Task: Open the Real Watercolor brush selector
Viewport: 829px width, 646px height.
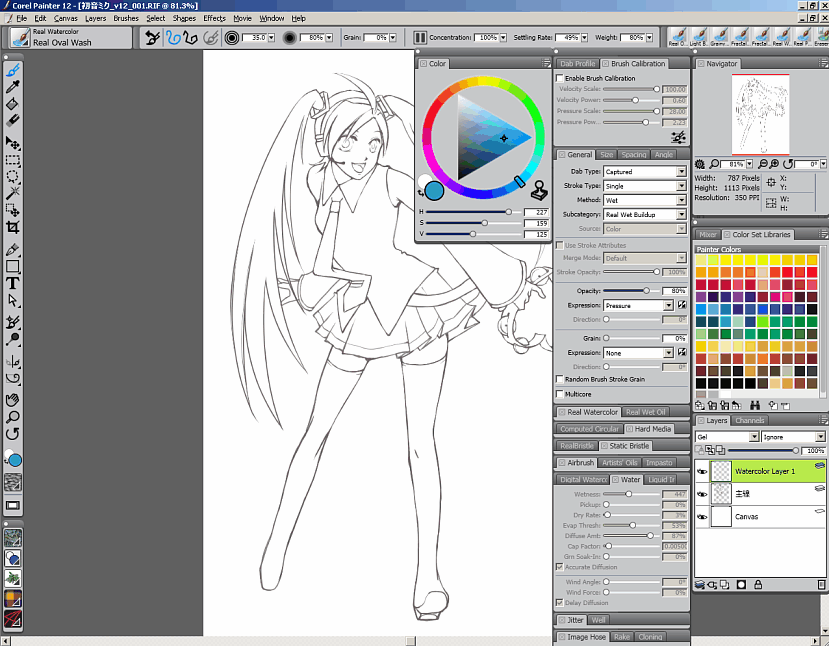Action: (x=70, y=38)
